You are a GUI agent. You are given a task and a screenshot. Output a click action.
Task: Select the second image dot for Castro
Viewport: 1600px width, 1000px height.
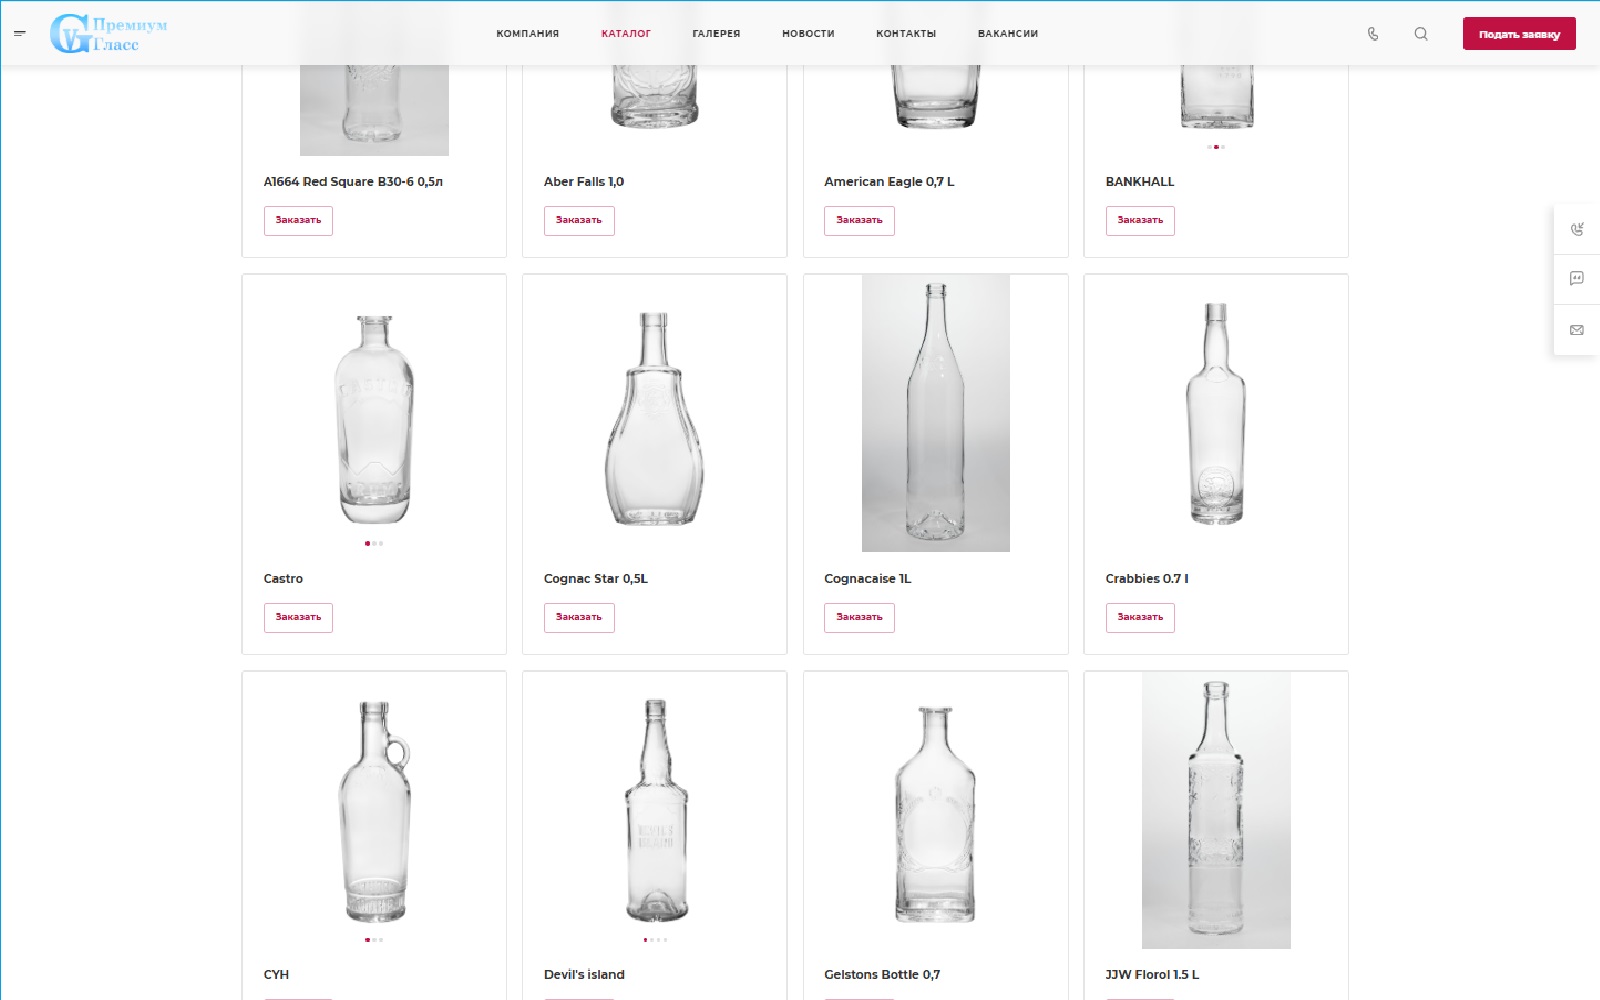coord(374,543)
